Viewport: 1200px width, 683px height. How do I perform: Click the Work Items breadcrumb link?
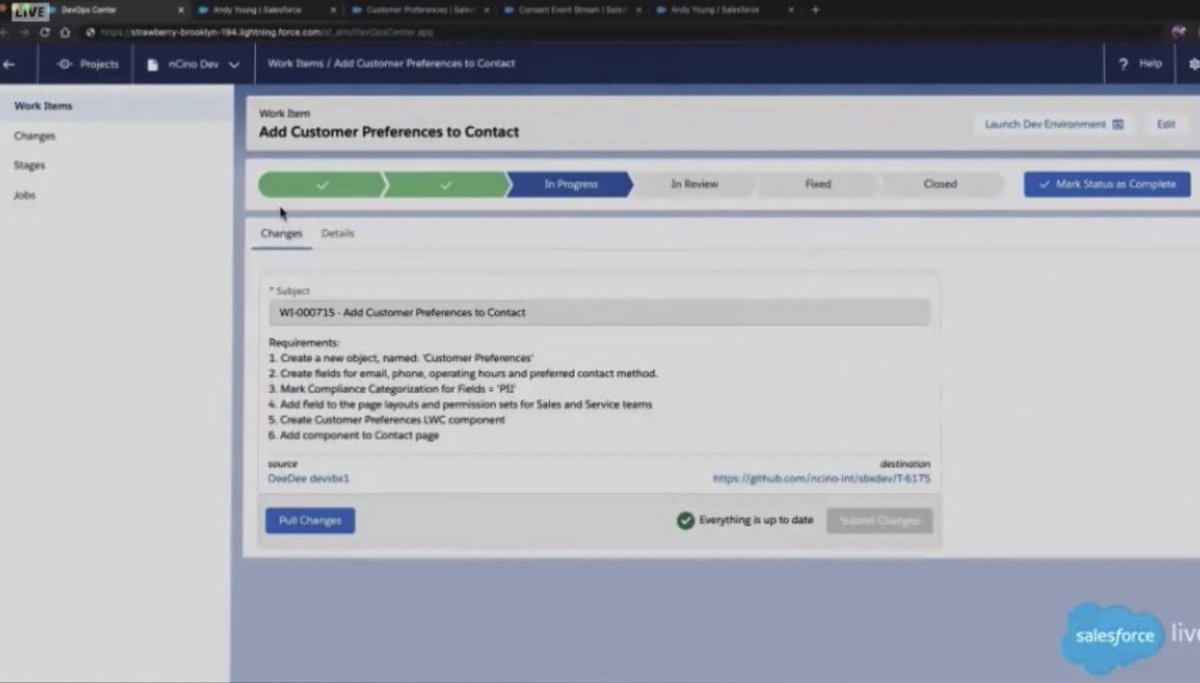(x=295, y=63)
